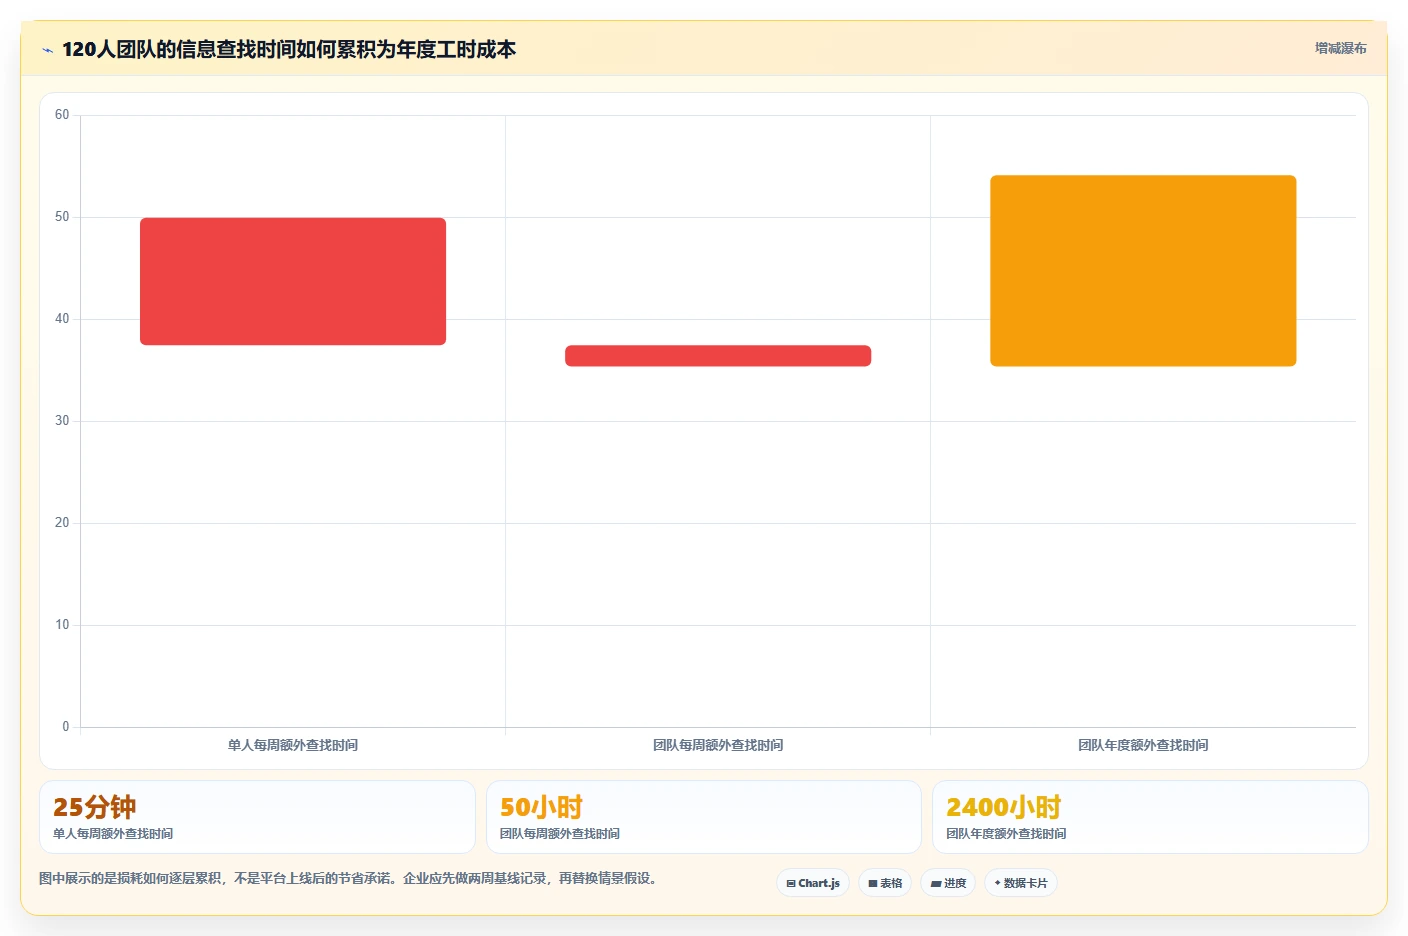Click the 增减瀑布 label in header
1408x936 pixels.
point(1340,48)
